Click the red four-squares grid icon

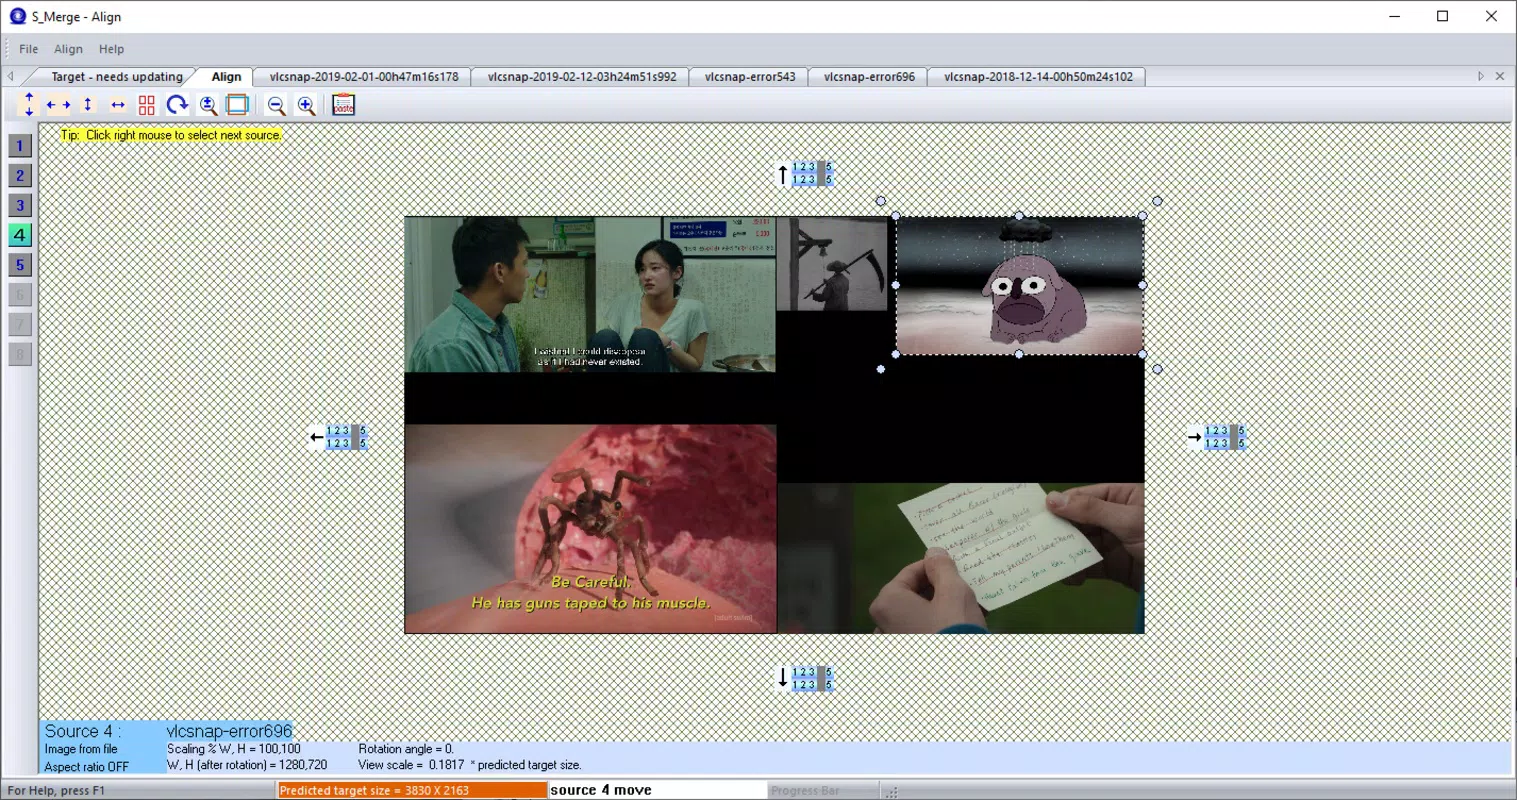click(147, 105)
